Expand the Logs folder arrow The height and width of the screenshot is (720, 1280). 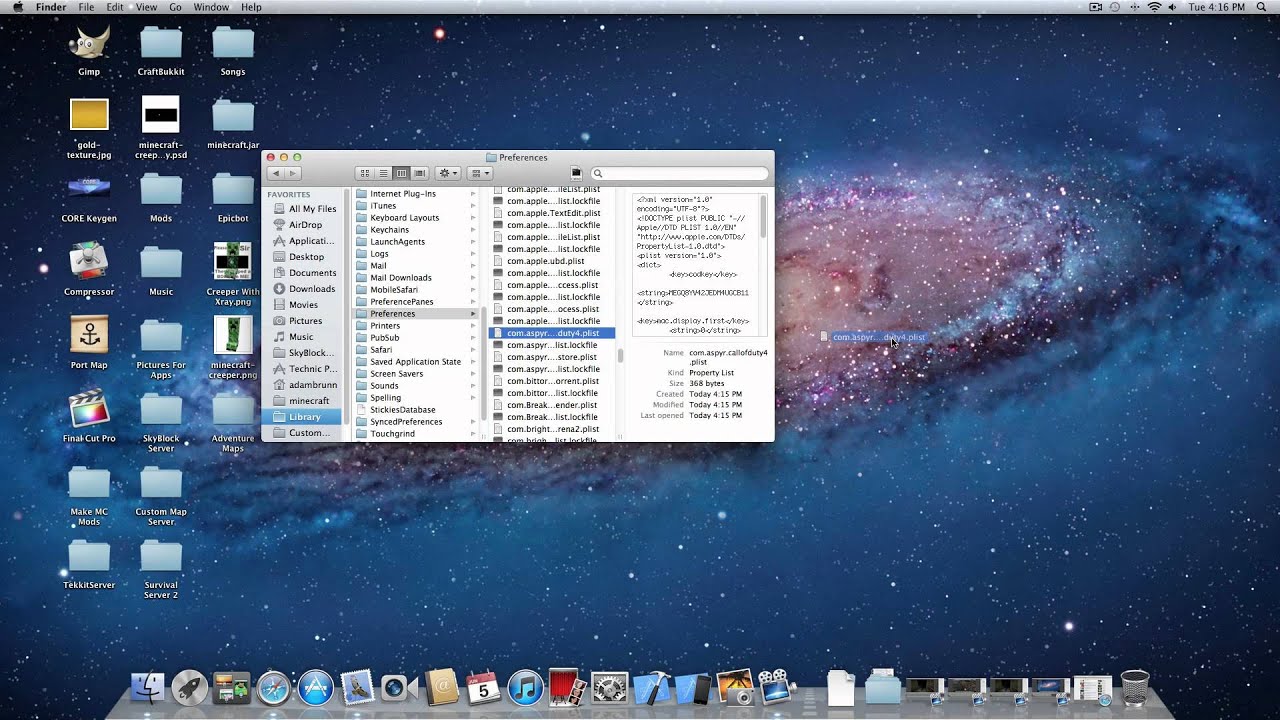click(473, 254)
